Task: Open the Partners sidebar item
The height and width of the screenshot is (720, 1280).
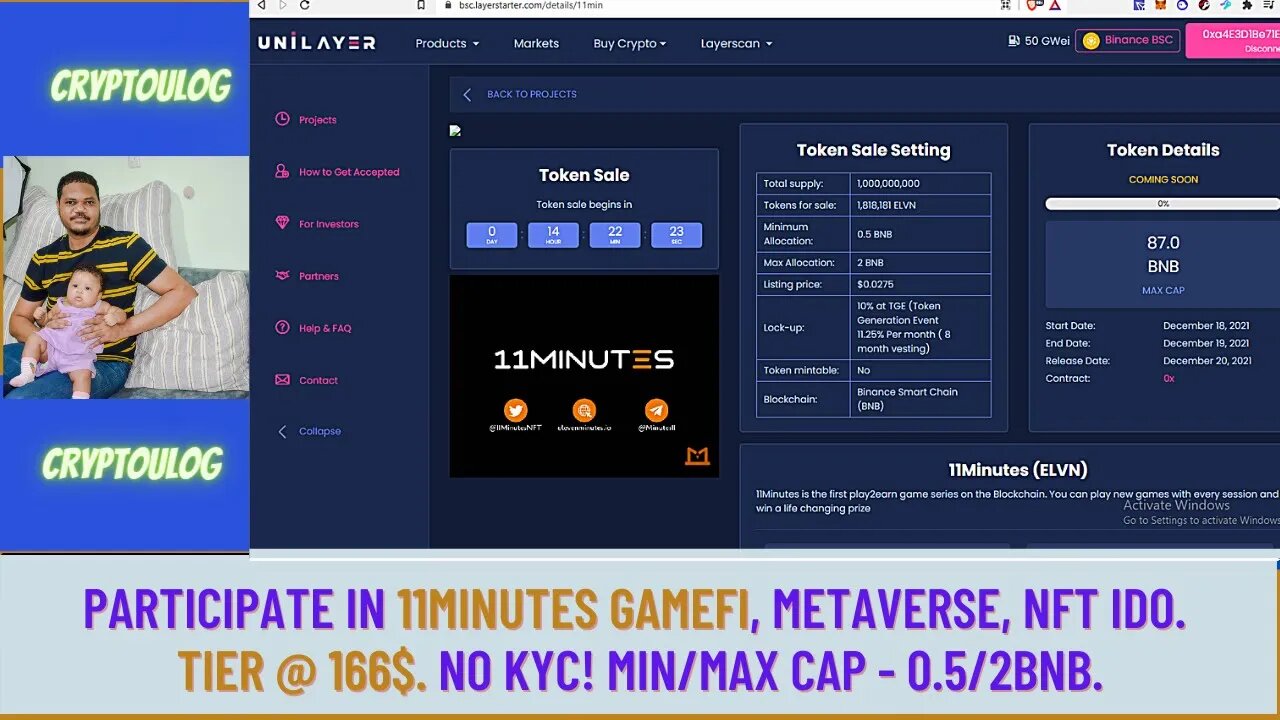Action: point(319,276)
